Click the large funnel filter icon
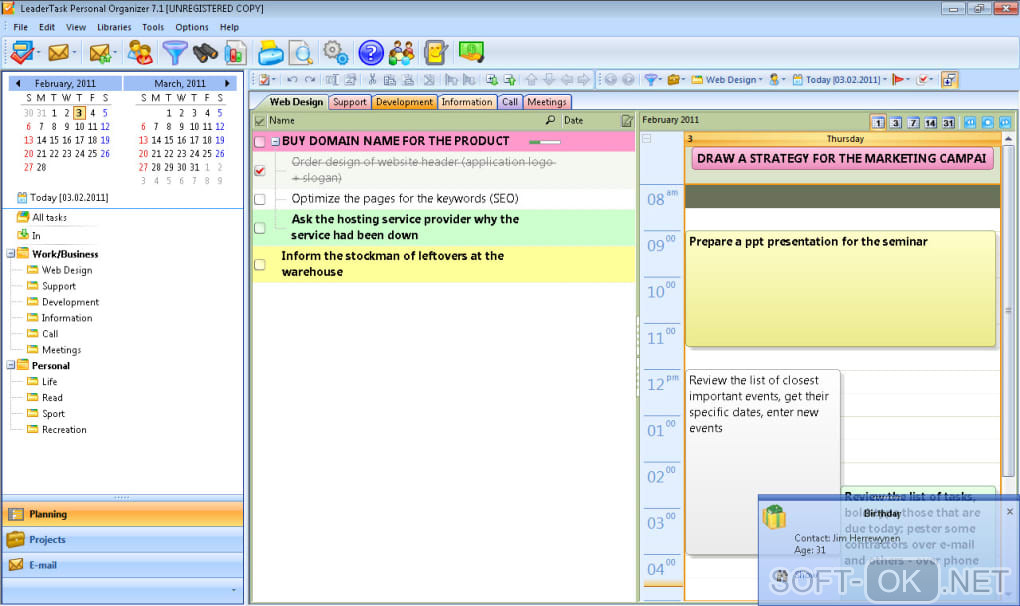The height and width of the screenshot is (606, 1020). pyautogui.click(x=174, y=53)
